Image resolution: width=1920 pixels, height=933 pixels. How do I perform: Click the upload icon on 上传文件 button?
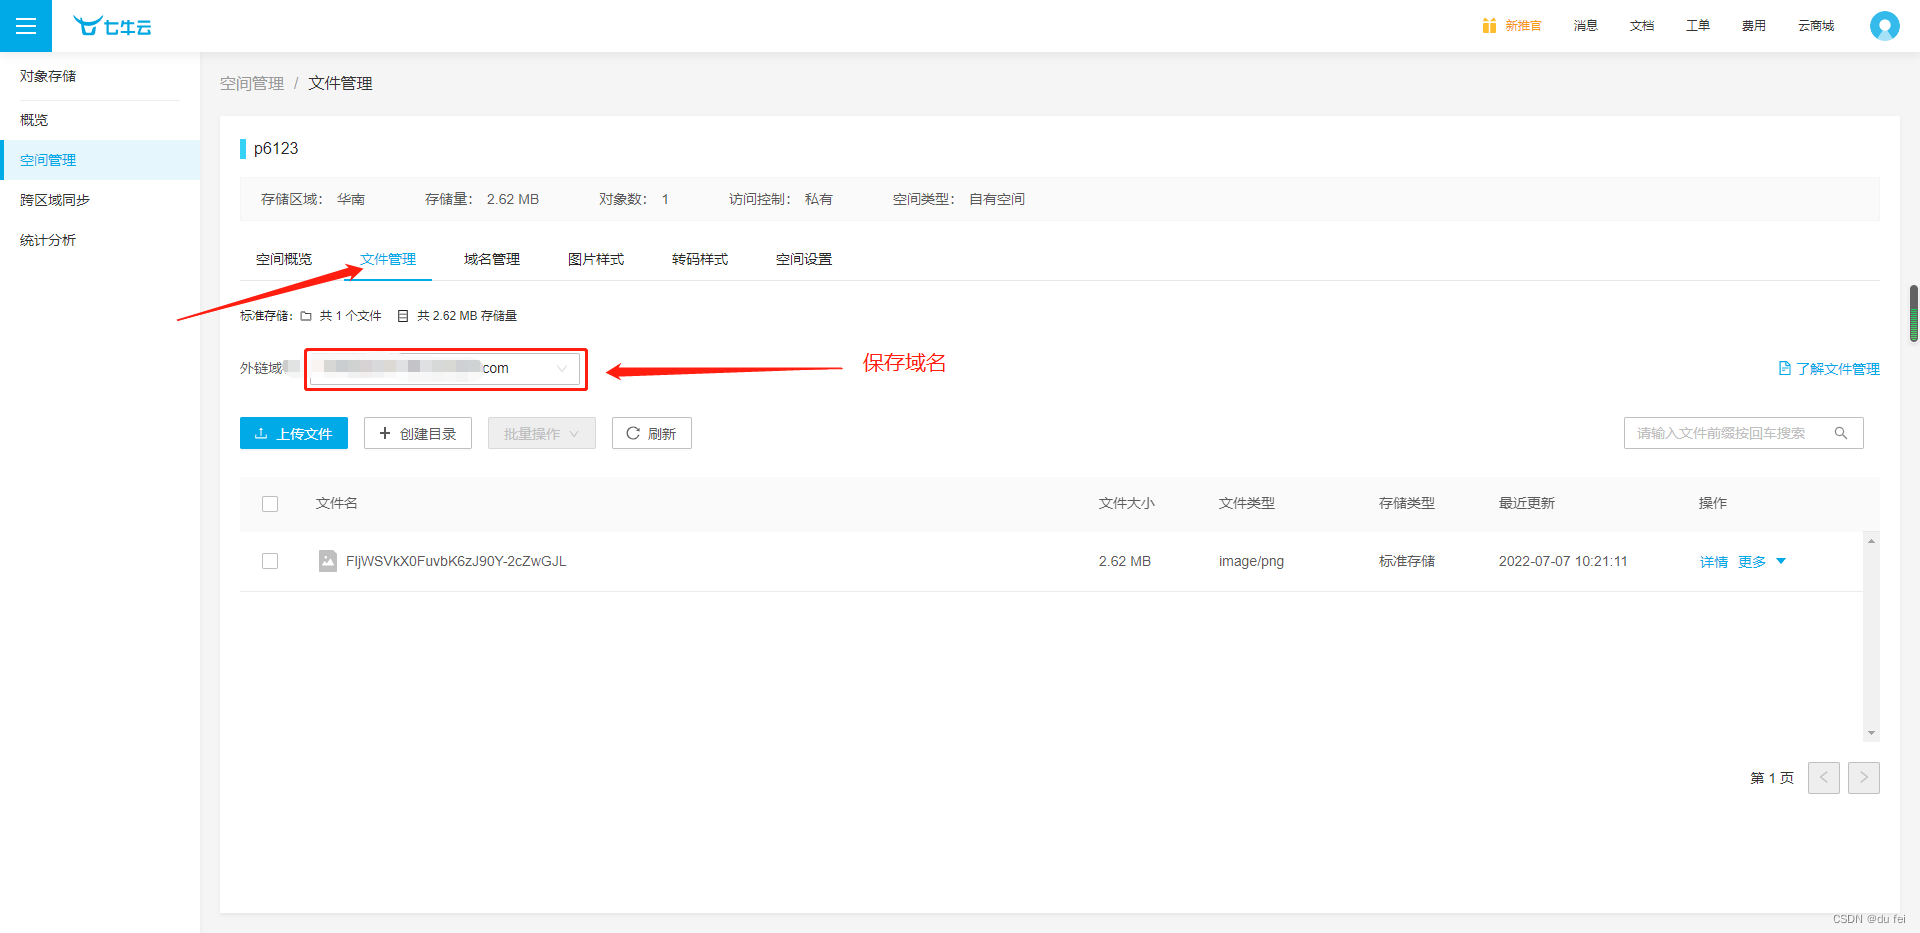261,432
